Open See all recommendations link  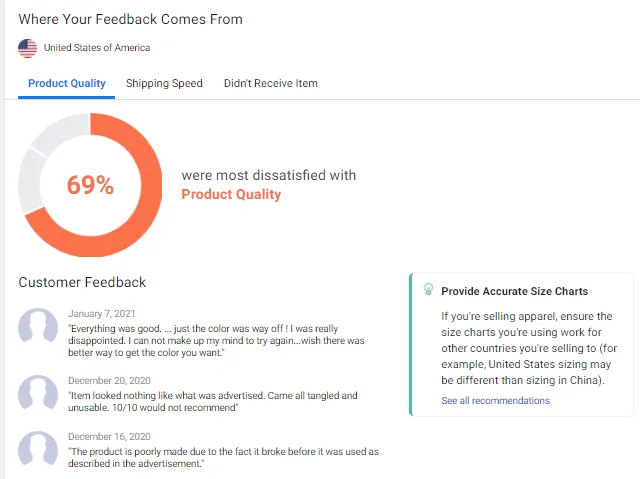(496, 401)
